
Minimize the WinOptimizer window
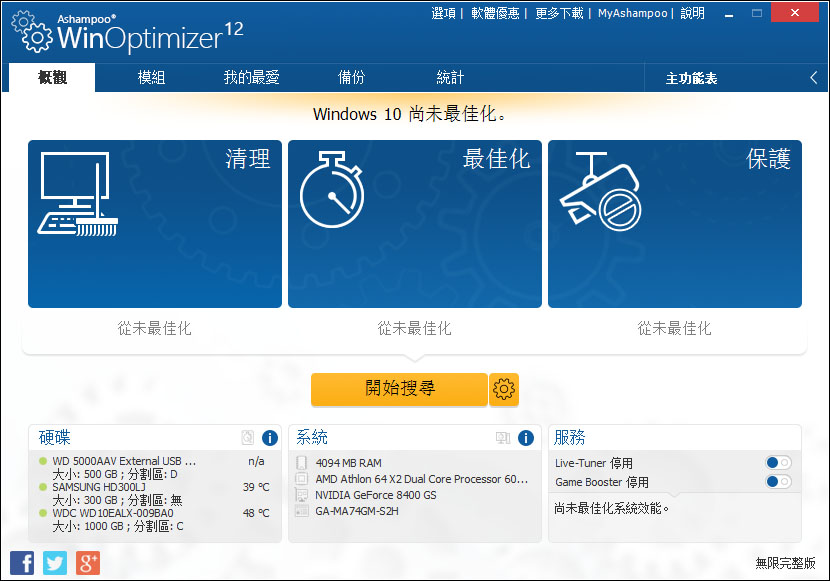click(729, 14)
